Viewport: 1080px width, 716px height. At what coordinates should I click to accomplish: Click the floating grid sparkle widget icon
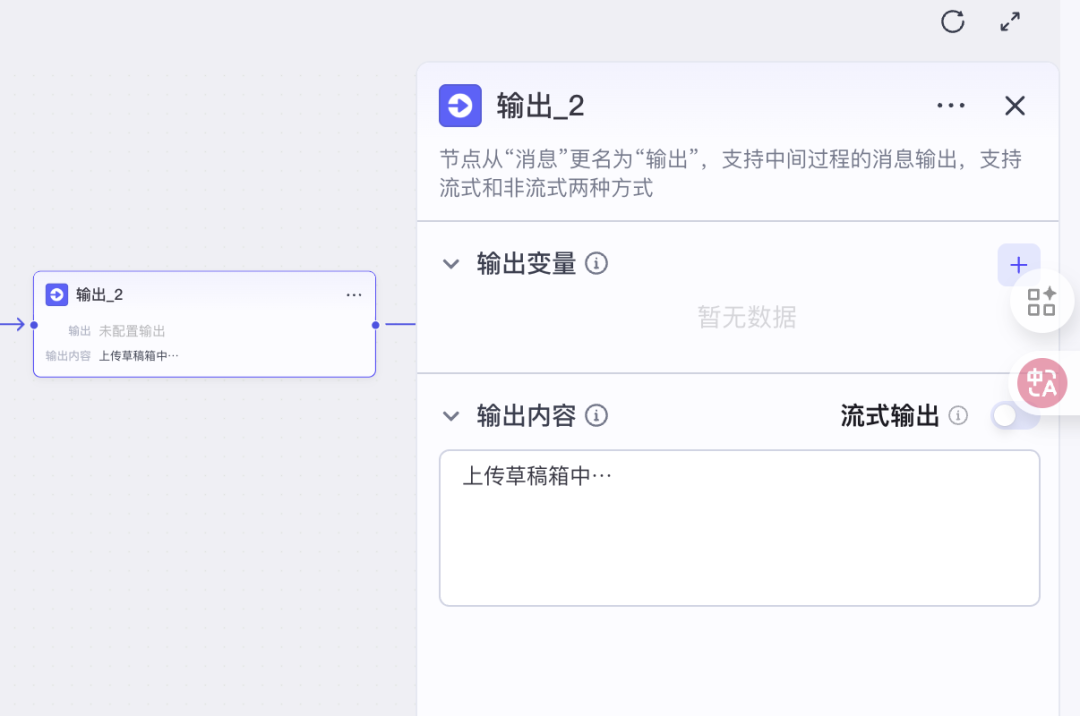pos(1042,301)
